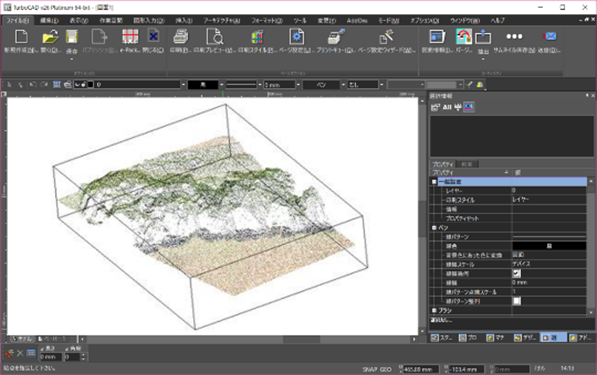
Task: Open the extract button dropdown arrow
Action: (x=483, y=59)
